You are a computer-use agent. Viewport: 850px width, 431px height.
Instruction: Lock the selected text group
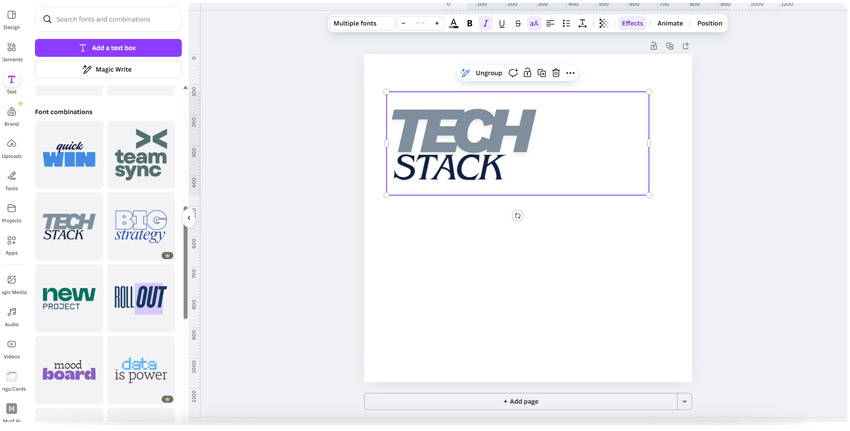527,73
